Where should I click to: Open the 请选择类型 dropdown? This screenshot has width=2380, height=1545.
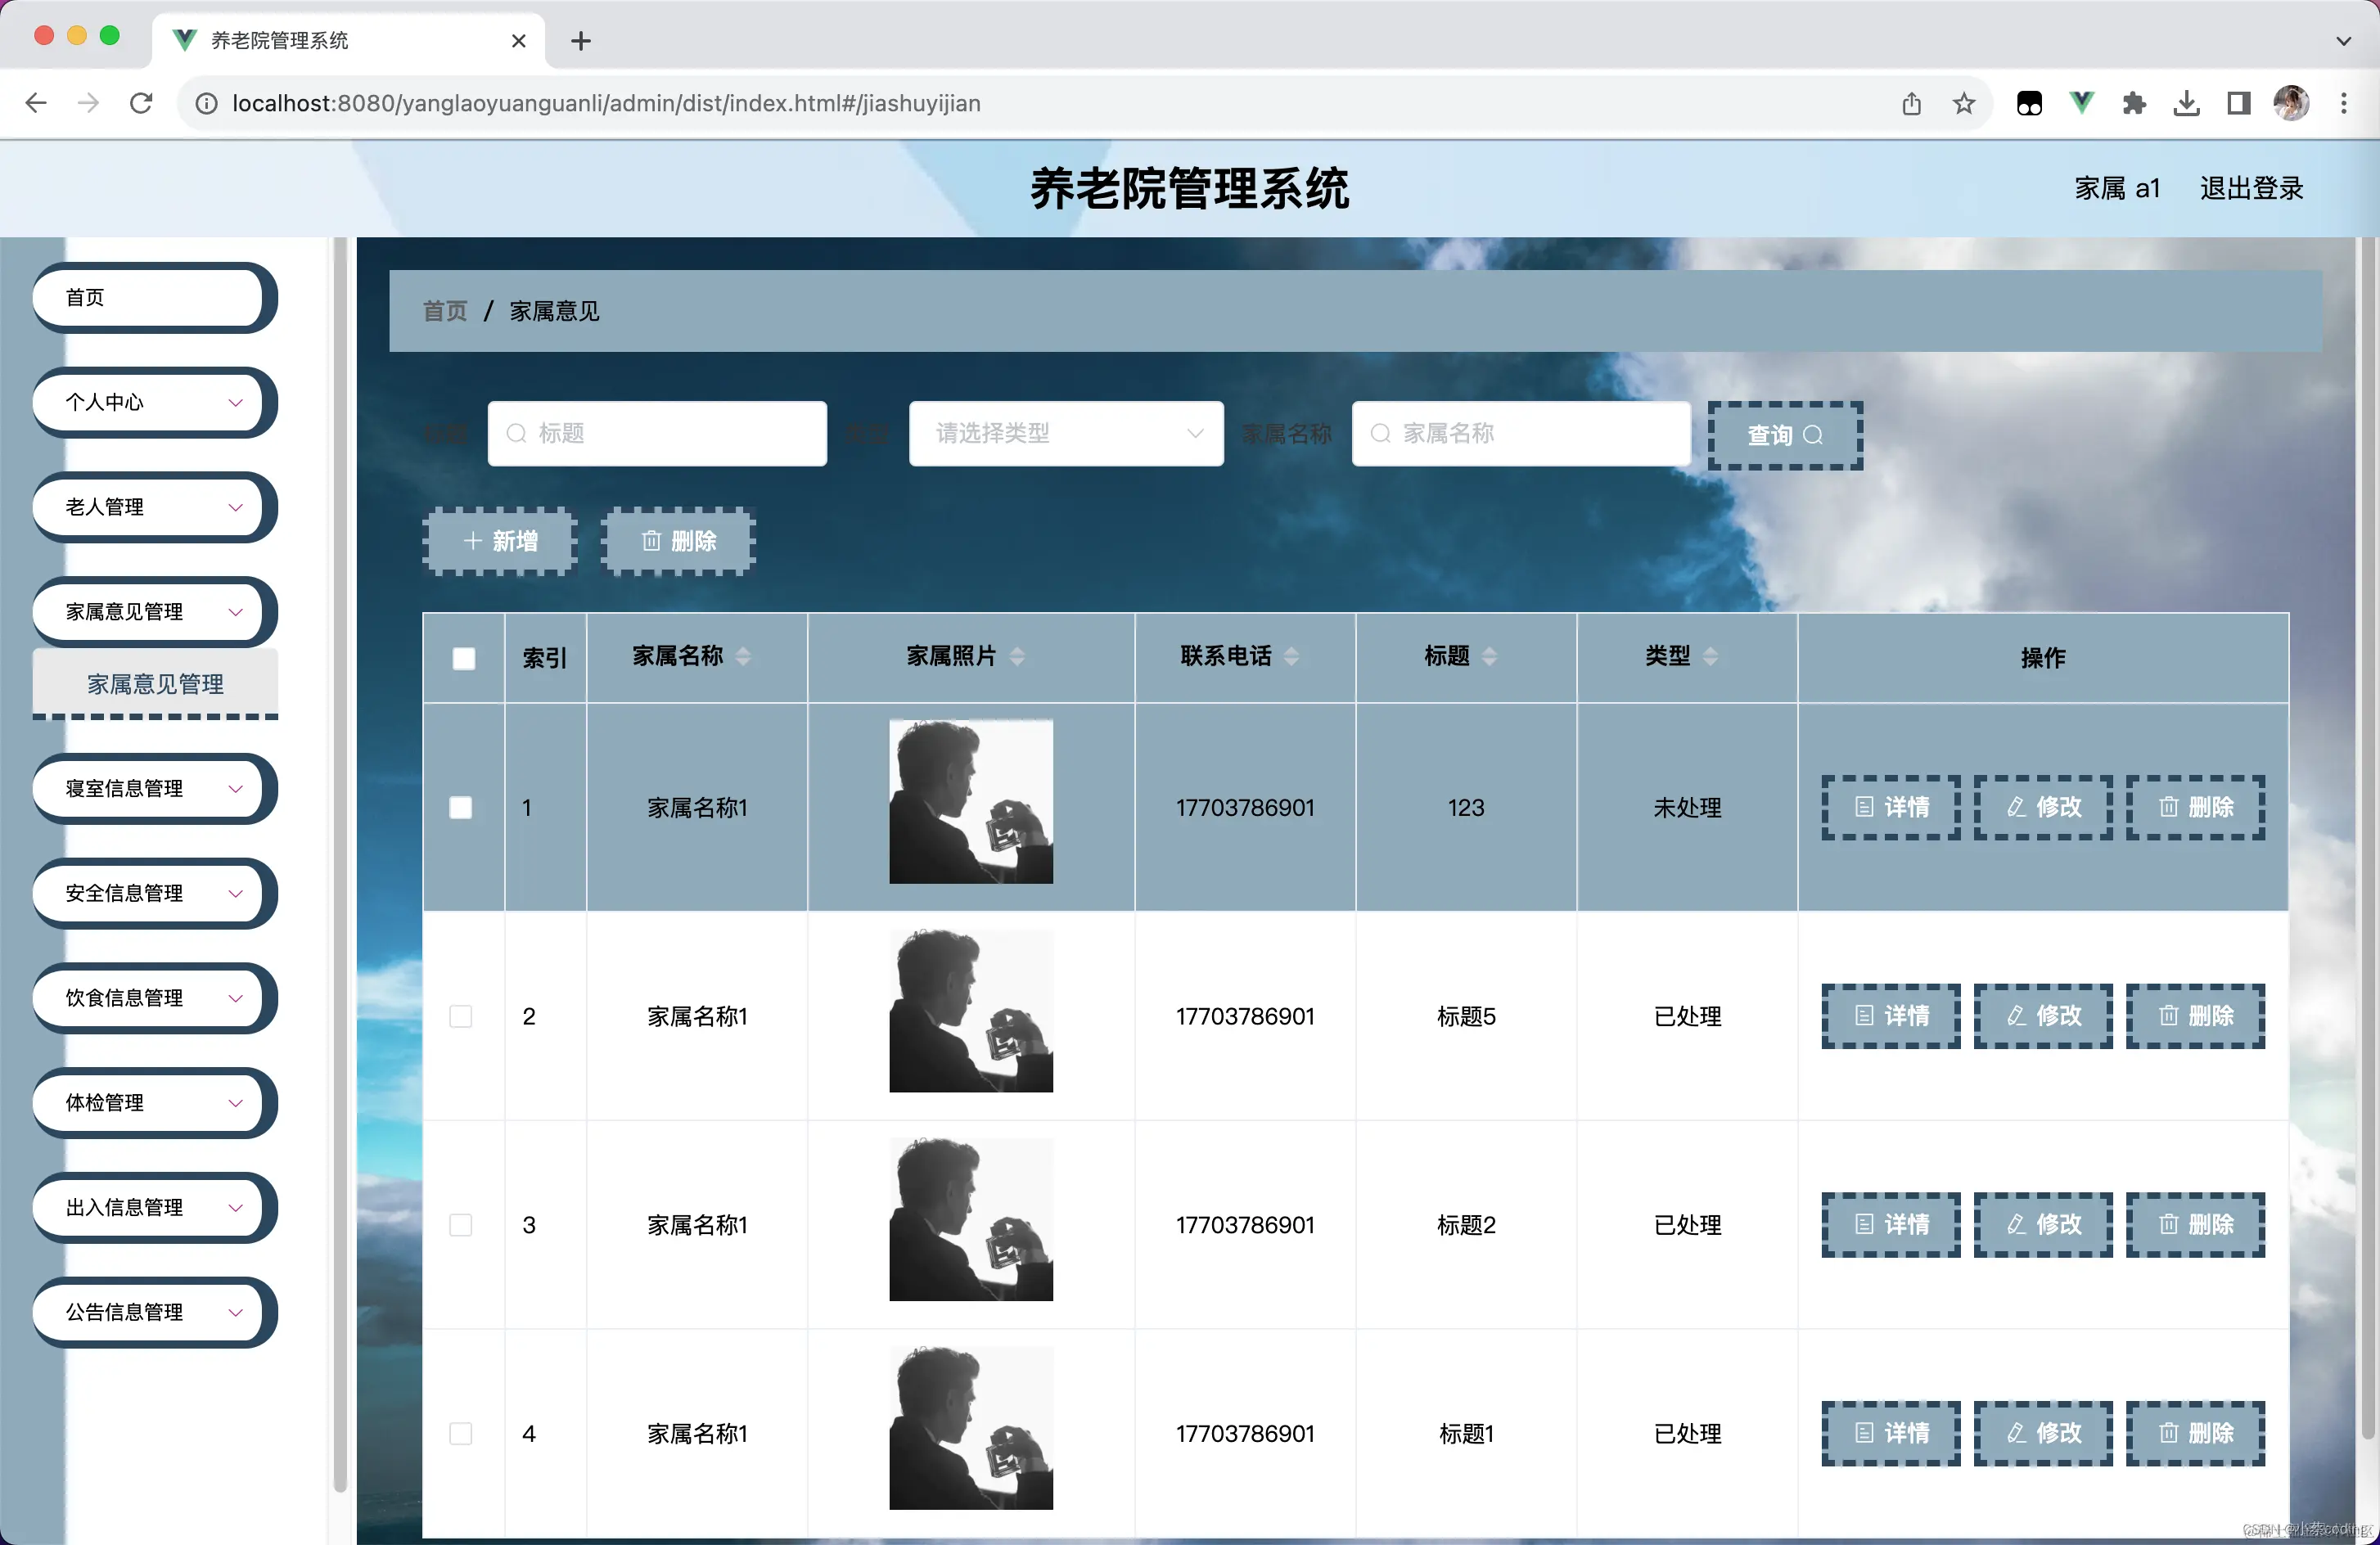pos(1064,434)
